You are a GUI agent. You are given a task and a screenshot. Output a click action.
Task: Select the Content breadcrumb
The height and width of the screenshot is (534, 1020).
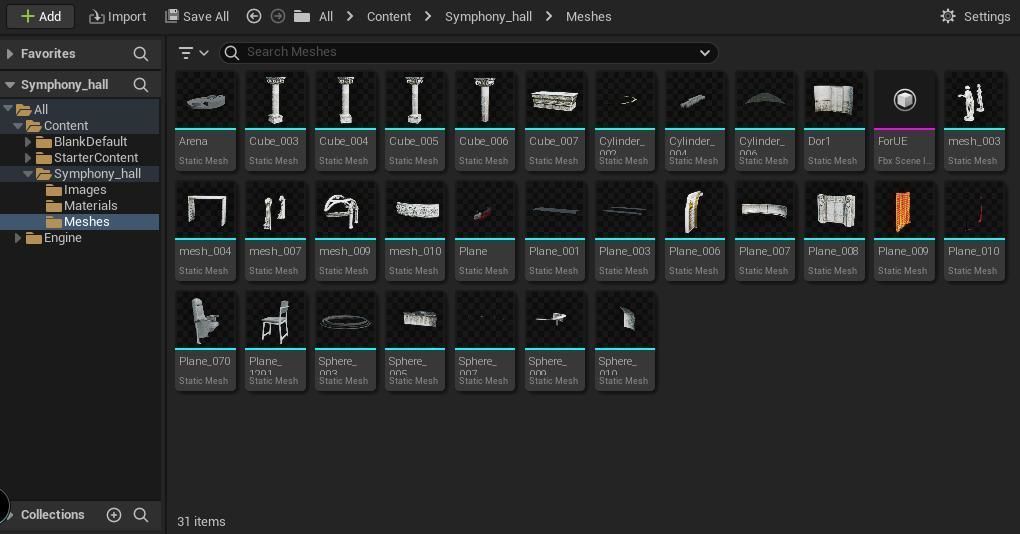click(389, 16)
